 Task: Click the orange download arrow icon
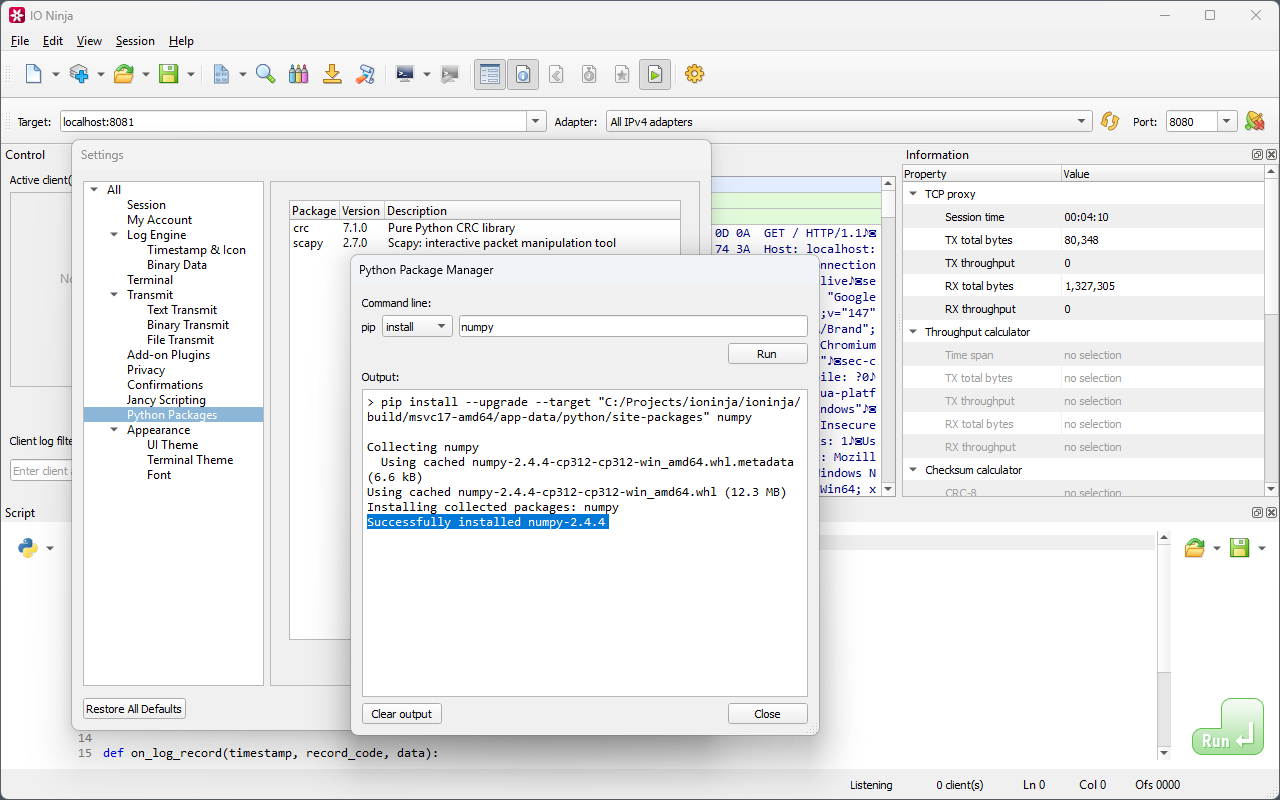[x=332, y=74]
